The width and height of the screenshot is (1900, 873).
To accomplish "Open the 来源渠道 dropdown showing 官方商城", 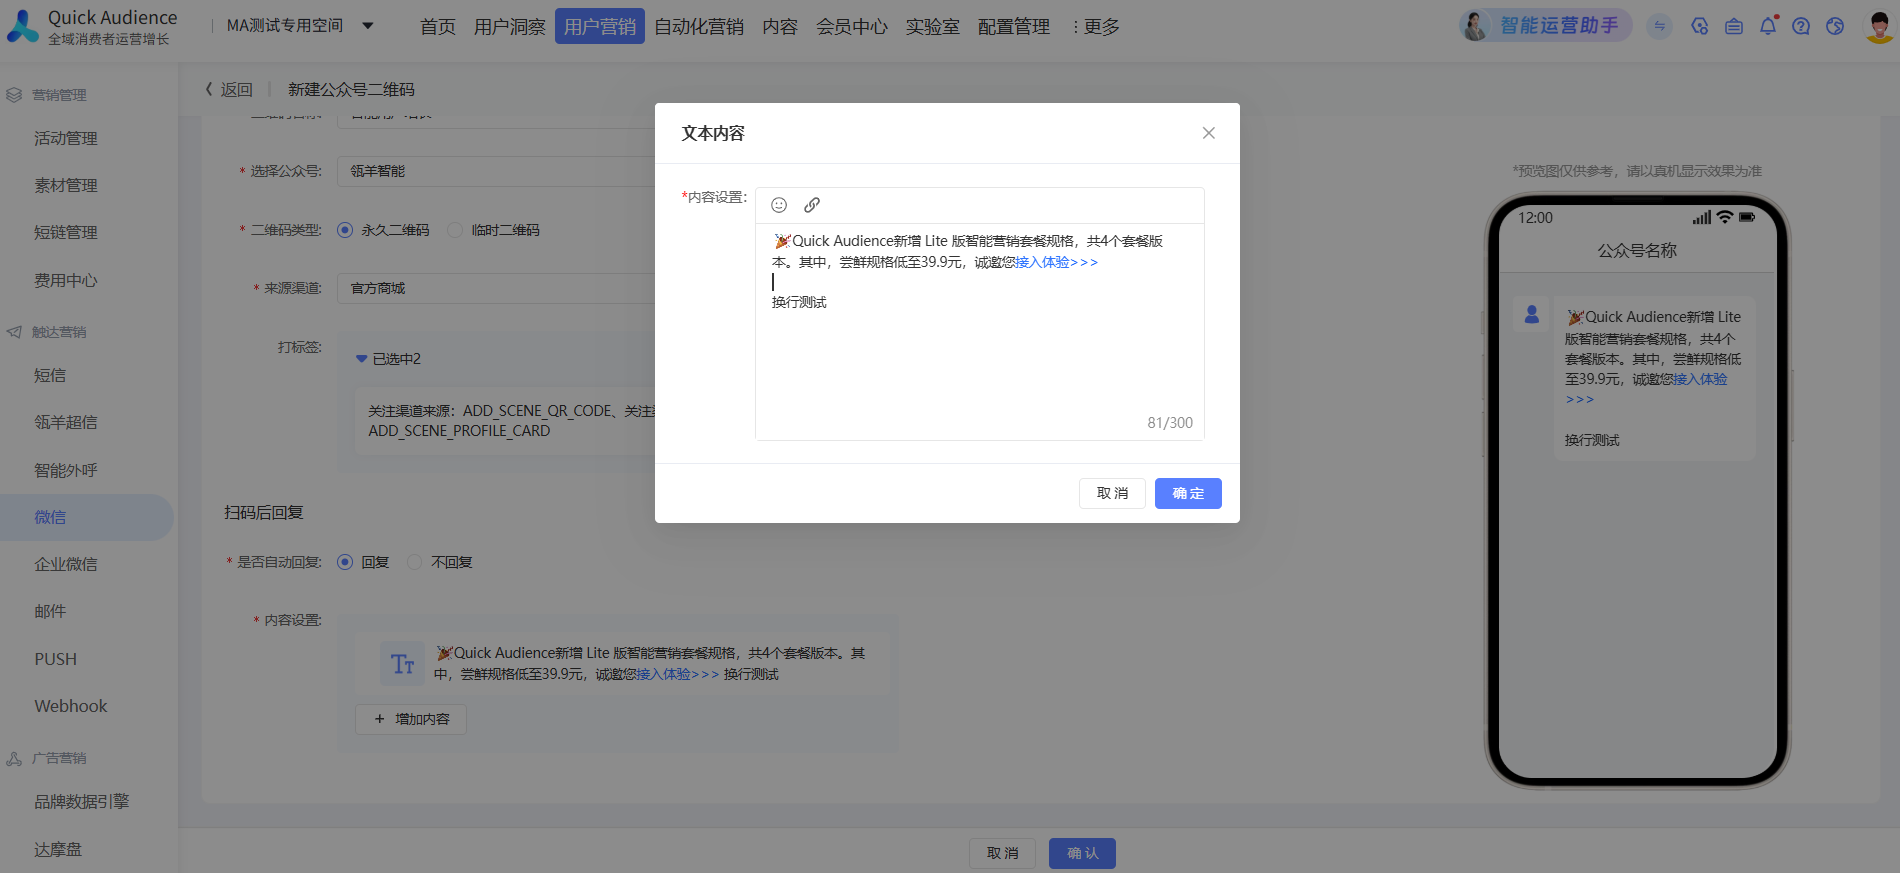I will pos(496,288).
